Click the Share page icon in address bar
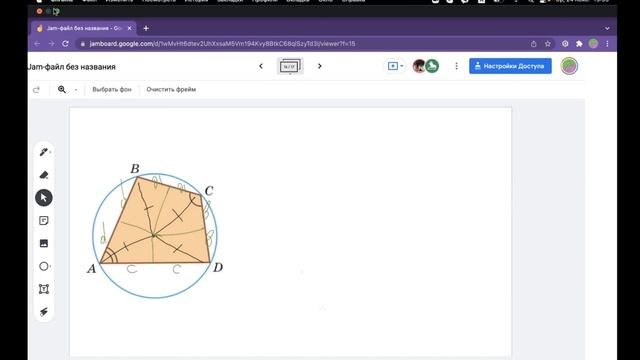The width and height of the screenshot is (640, 360). [533, 44]
